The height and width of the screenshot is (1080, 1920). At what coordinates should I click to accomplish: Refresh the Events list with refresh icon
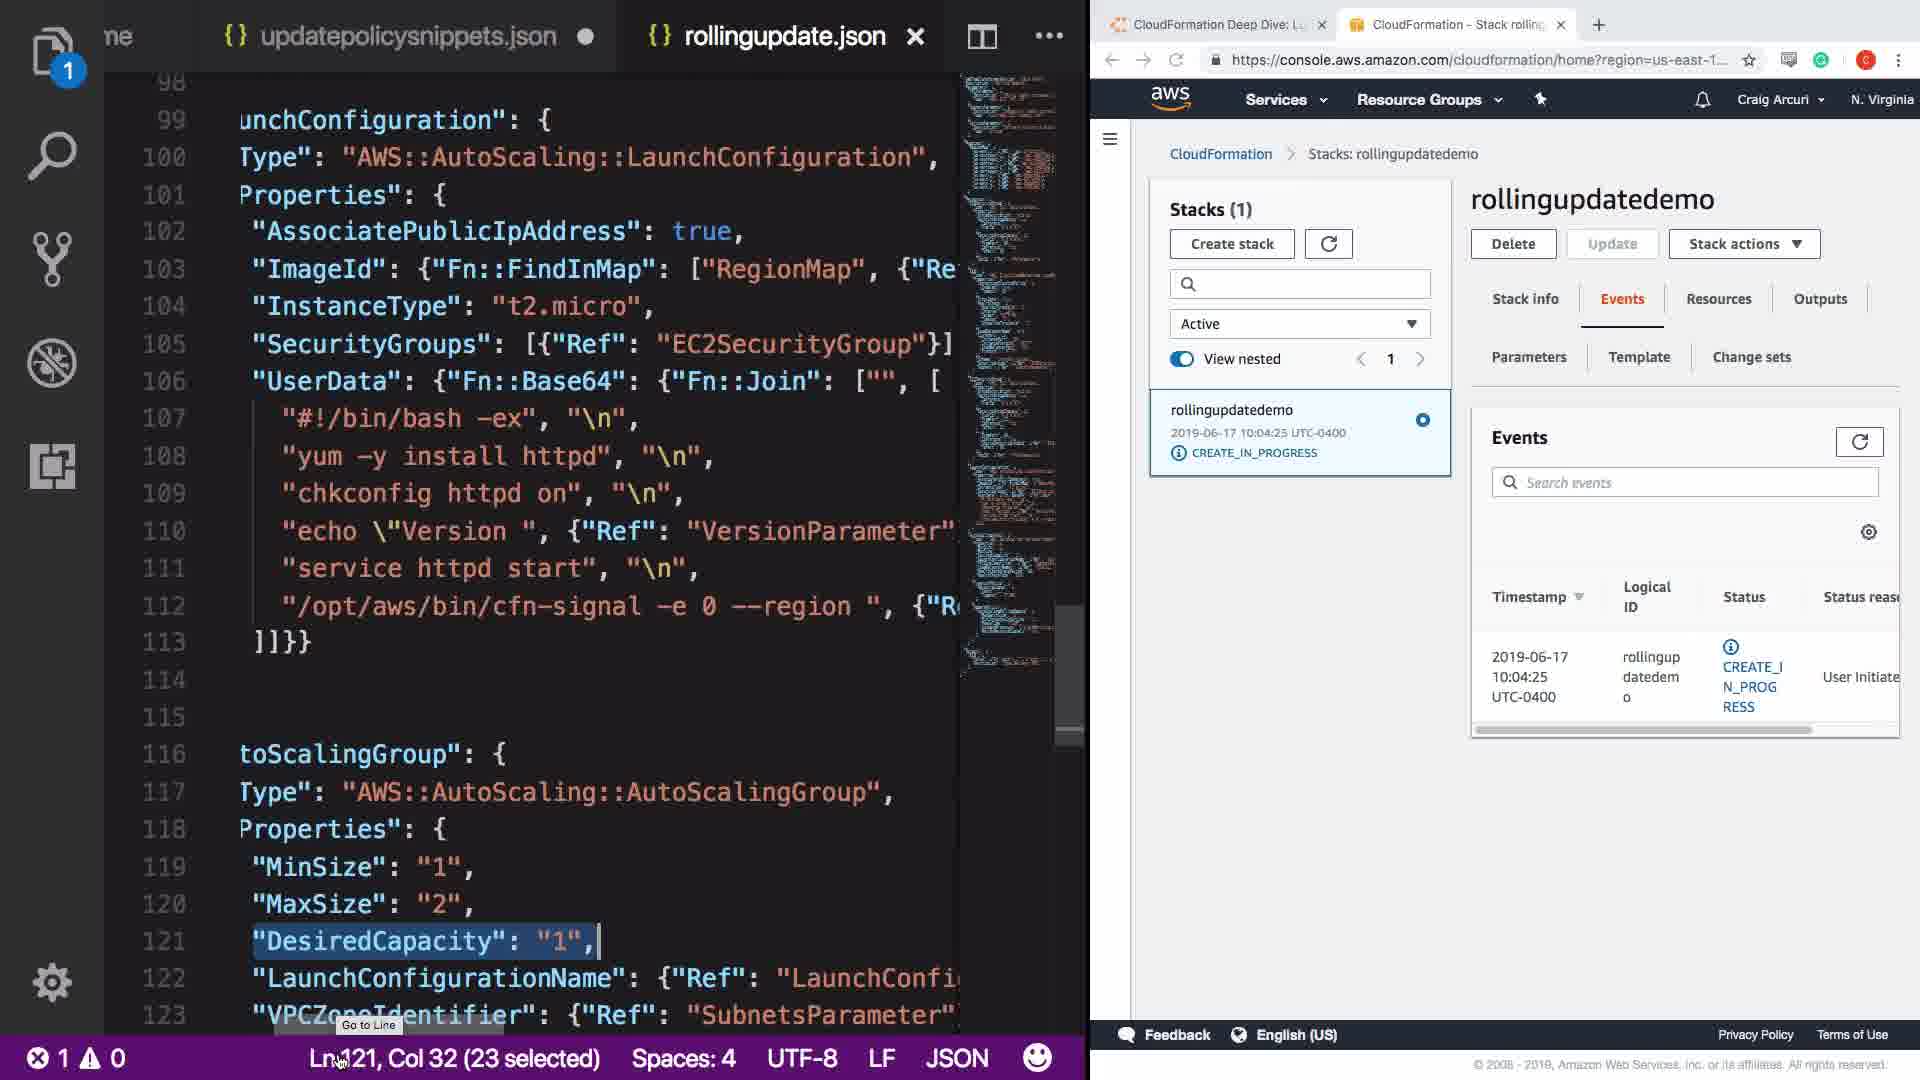coord(1859,442)
